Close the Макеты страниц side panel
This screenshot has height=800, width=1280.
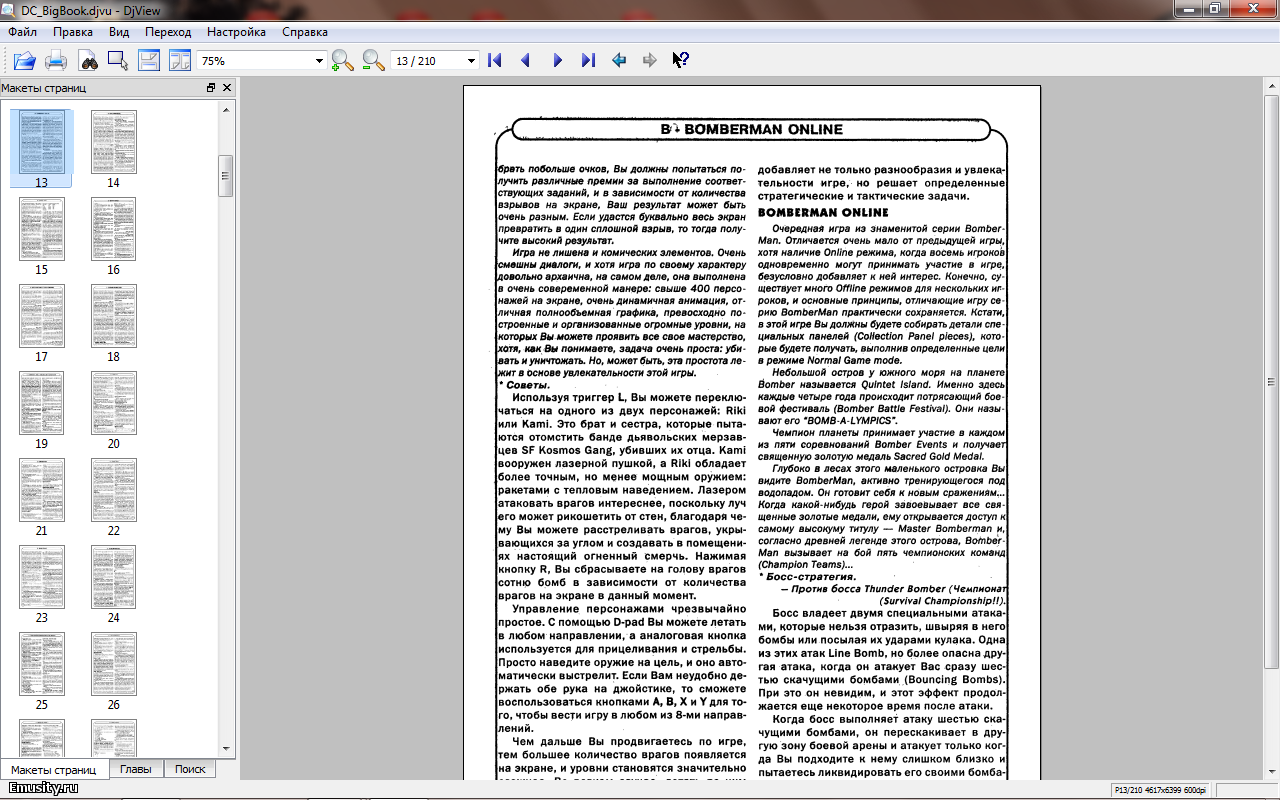pyautogui.click(x=227, y=88)
